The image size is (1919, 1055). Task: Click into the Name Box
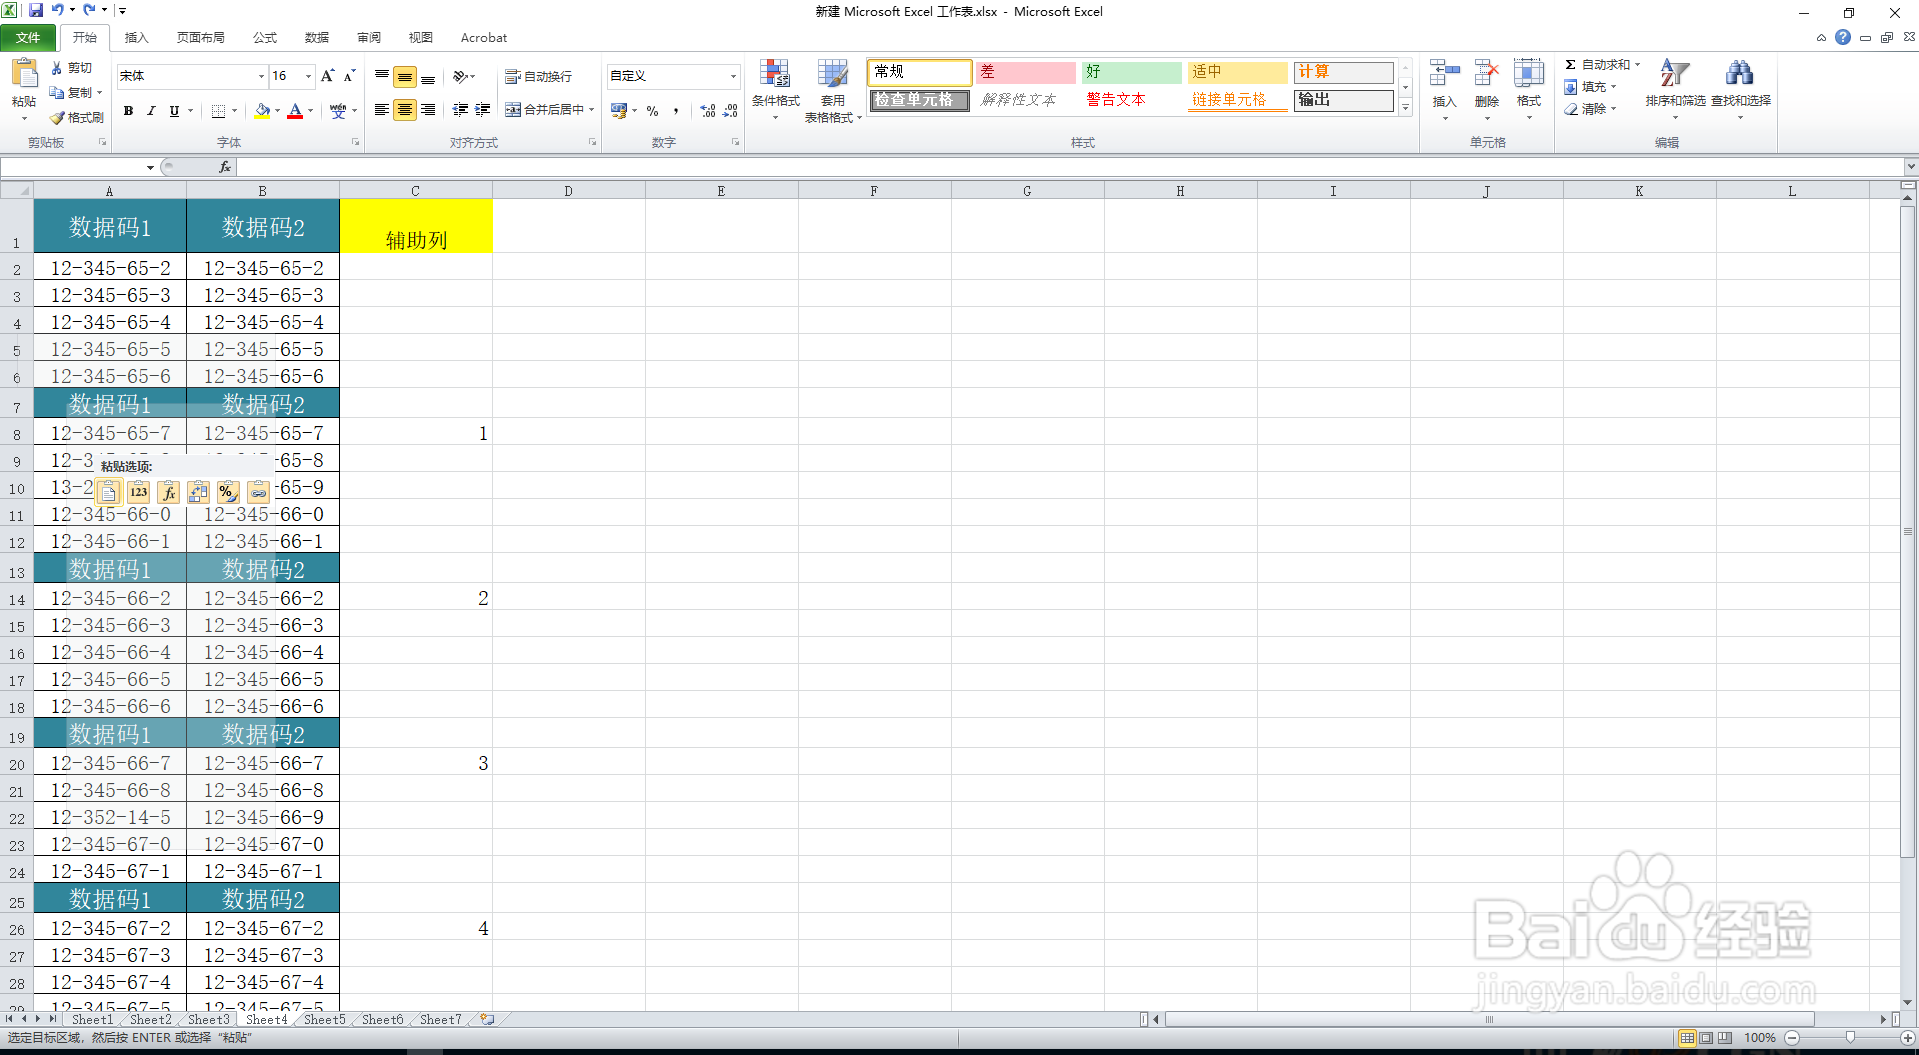tap(72, 167)
